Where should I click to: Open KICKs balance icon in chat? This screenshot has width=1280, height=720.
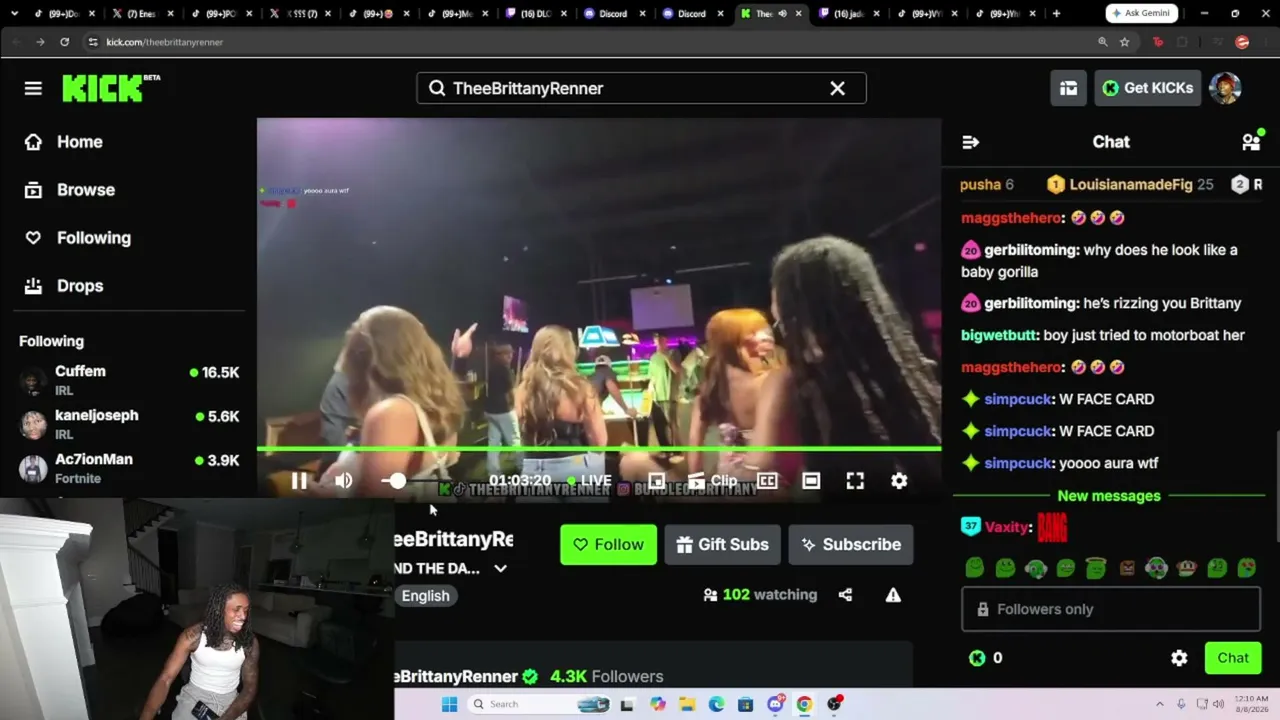977,658
